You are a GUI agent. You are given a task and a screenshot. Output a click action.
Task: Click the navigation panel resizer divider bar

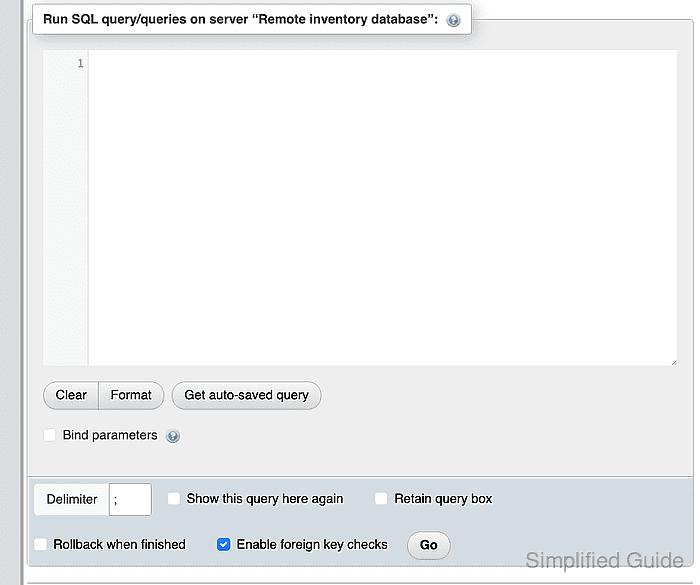pyautogui.click(x=21, y=292)
